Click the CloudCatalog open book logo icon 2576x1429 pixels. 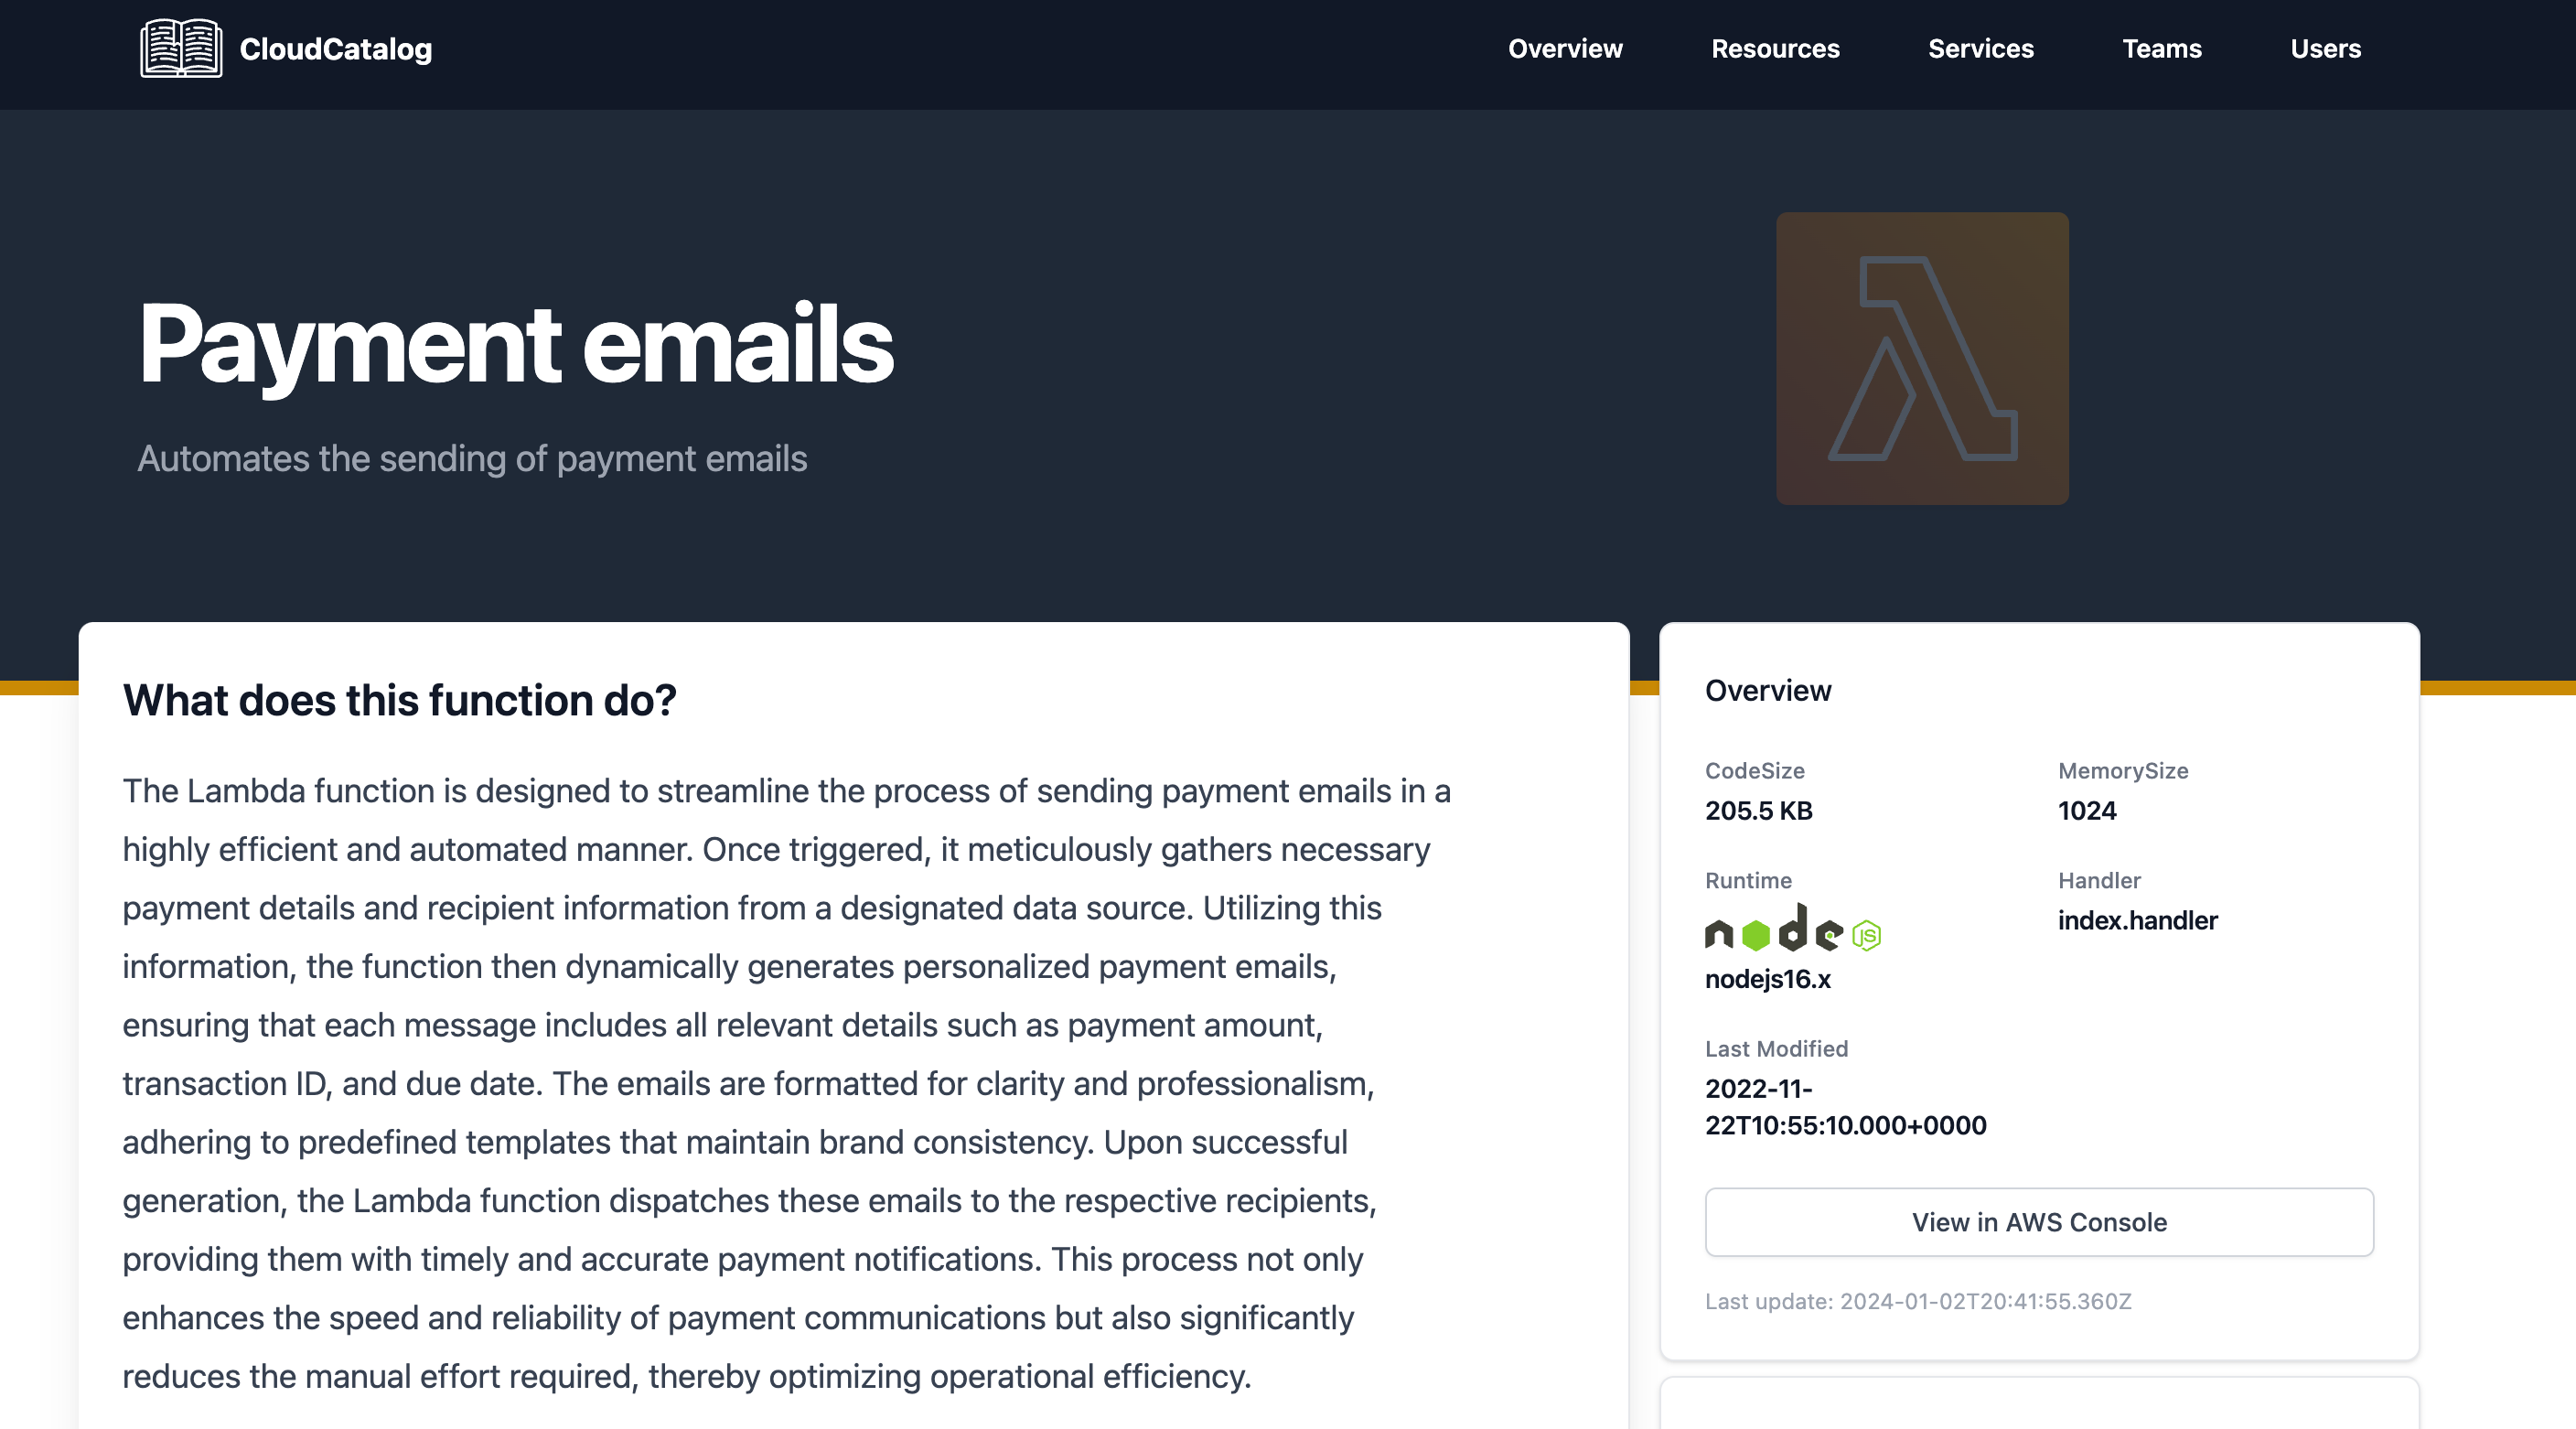click(181, 48)
